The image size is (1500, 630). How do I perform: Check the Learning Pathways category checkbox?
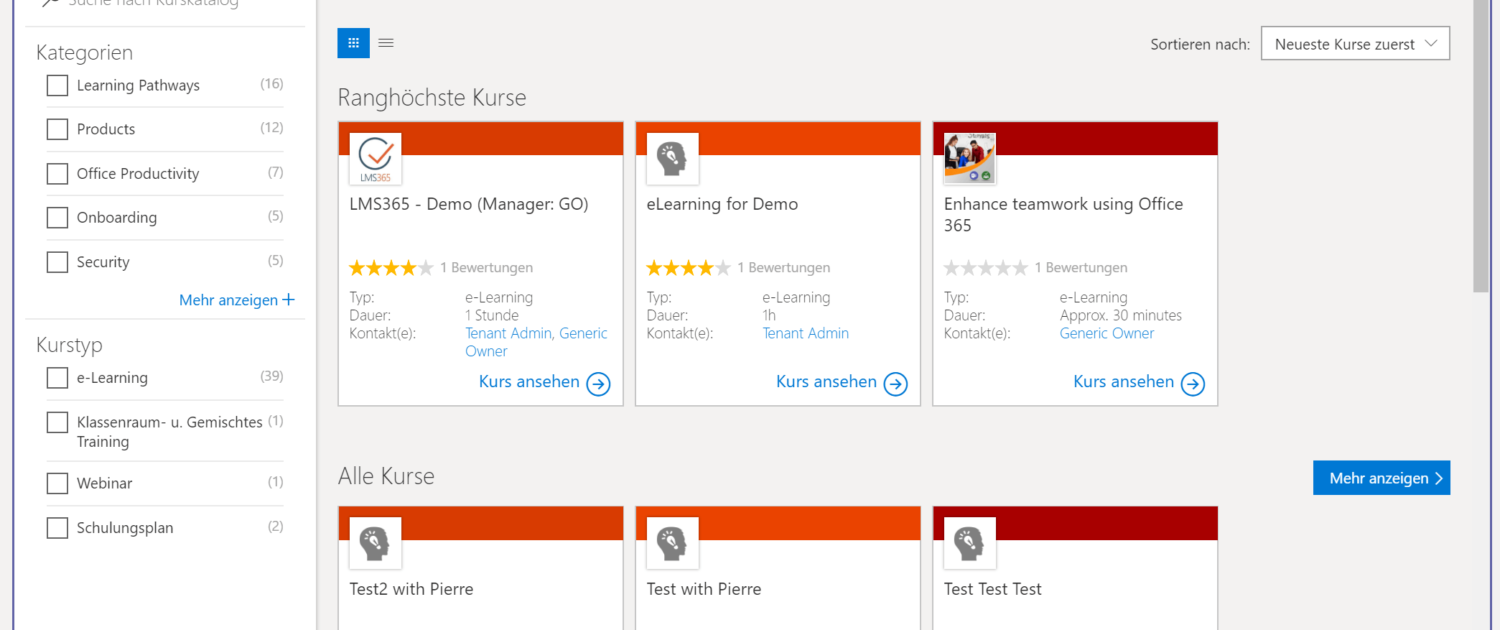57,86
